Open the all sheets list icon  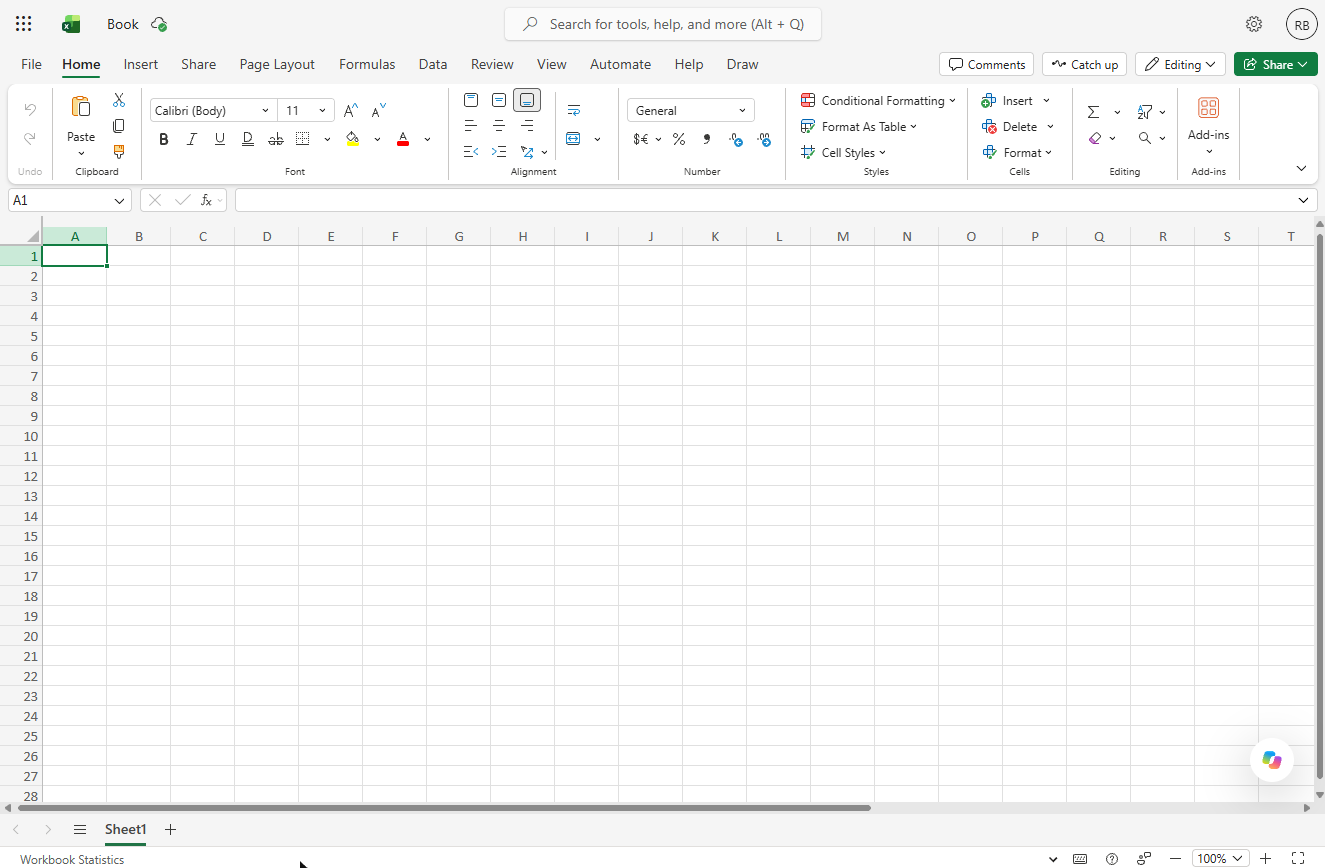click(x=80, y=829)
